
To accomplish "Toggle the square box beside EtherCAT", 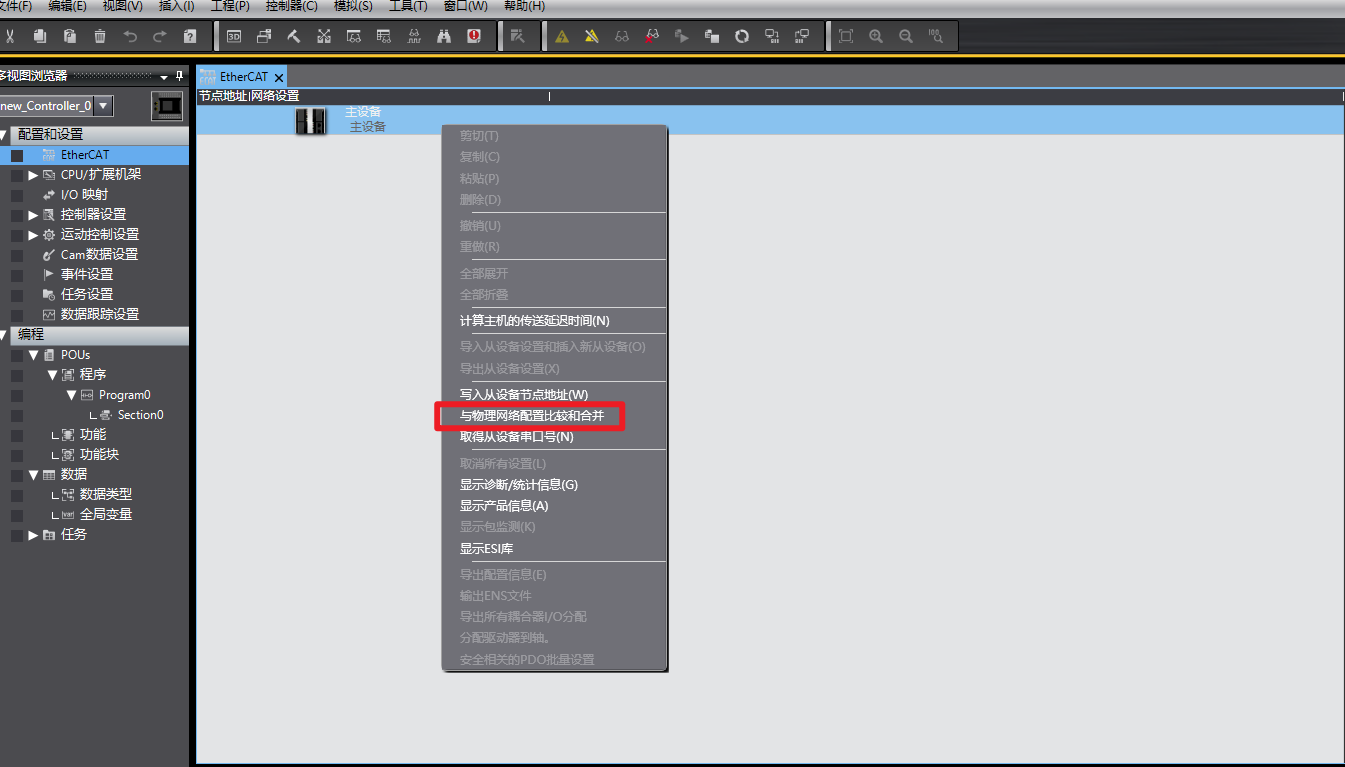I will click(x=17, y=155).
